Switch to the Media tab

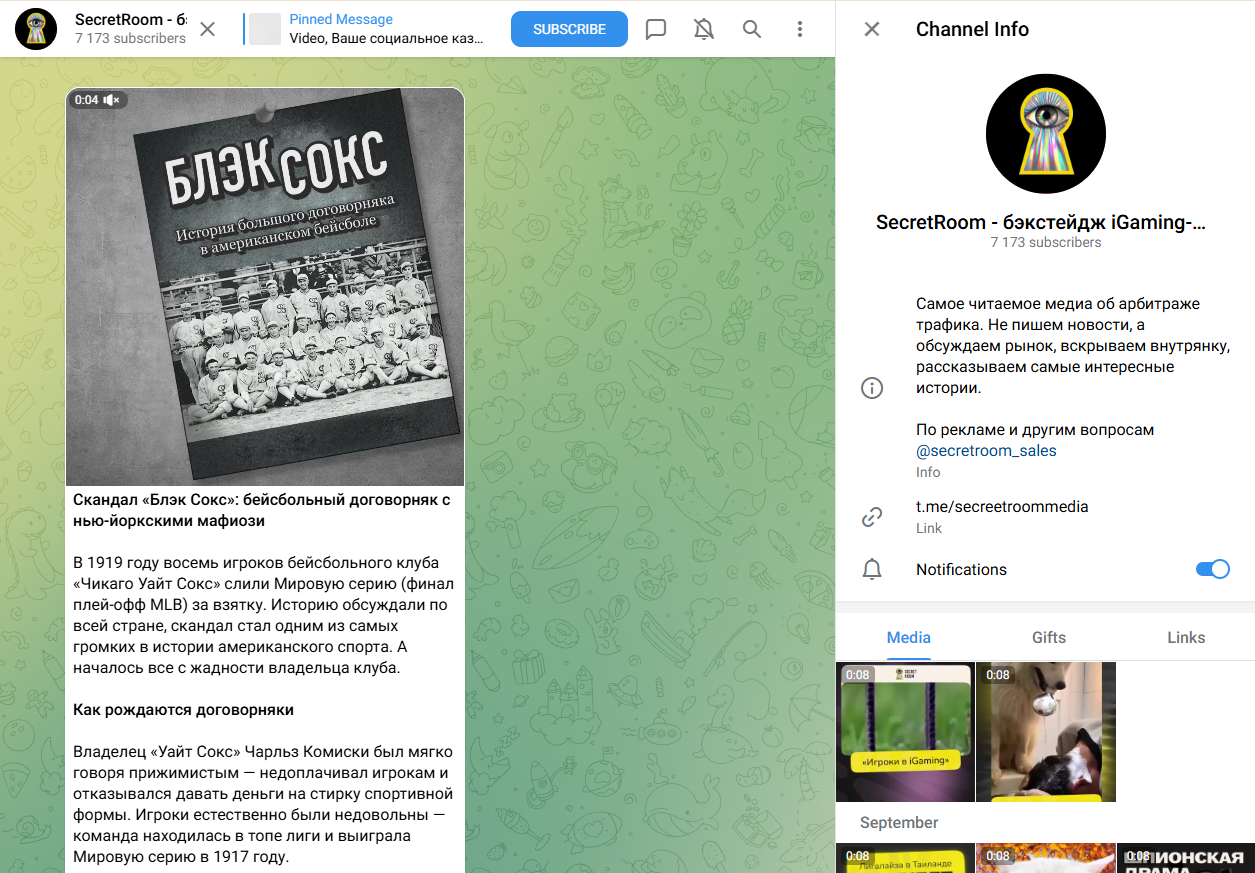click(908, 637)
